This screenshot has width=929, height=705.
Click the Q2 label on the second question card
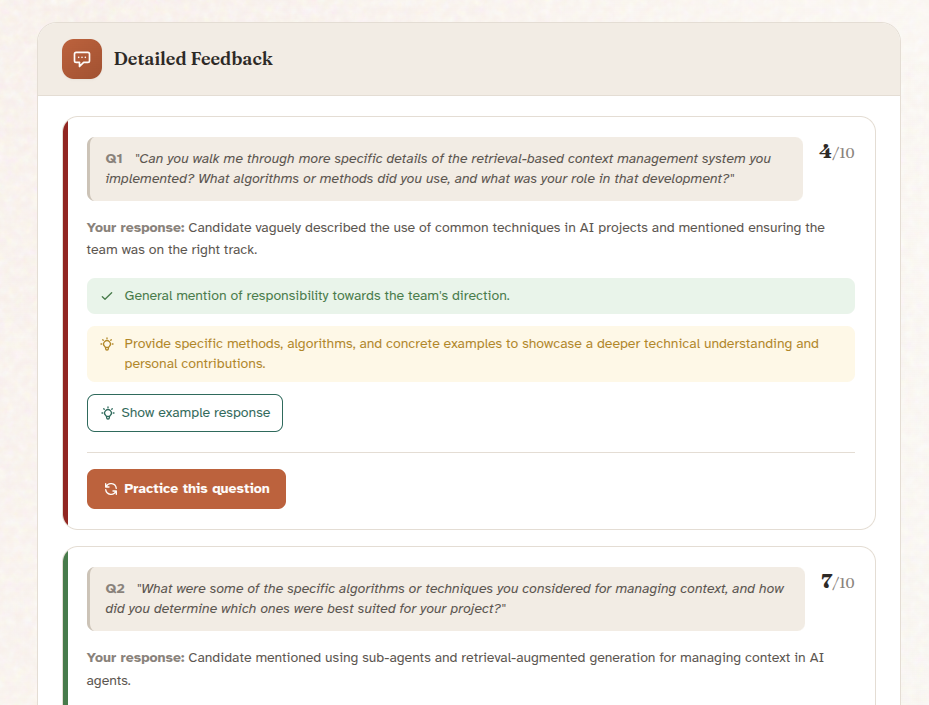pyautogui.click(x=114, y=588)
